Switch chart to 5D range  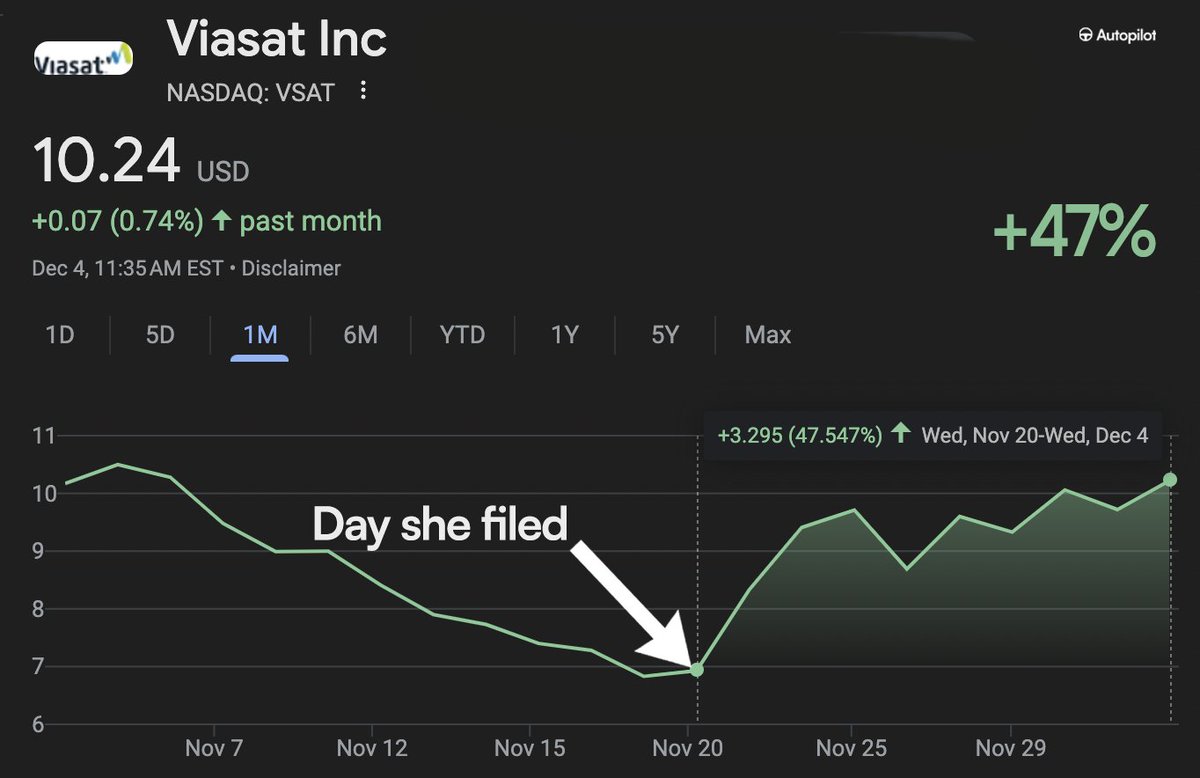click(x=160, y=335)
